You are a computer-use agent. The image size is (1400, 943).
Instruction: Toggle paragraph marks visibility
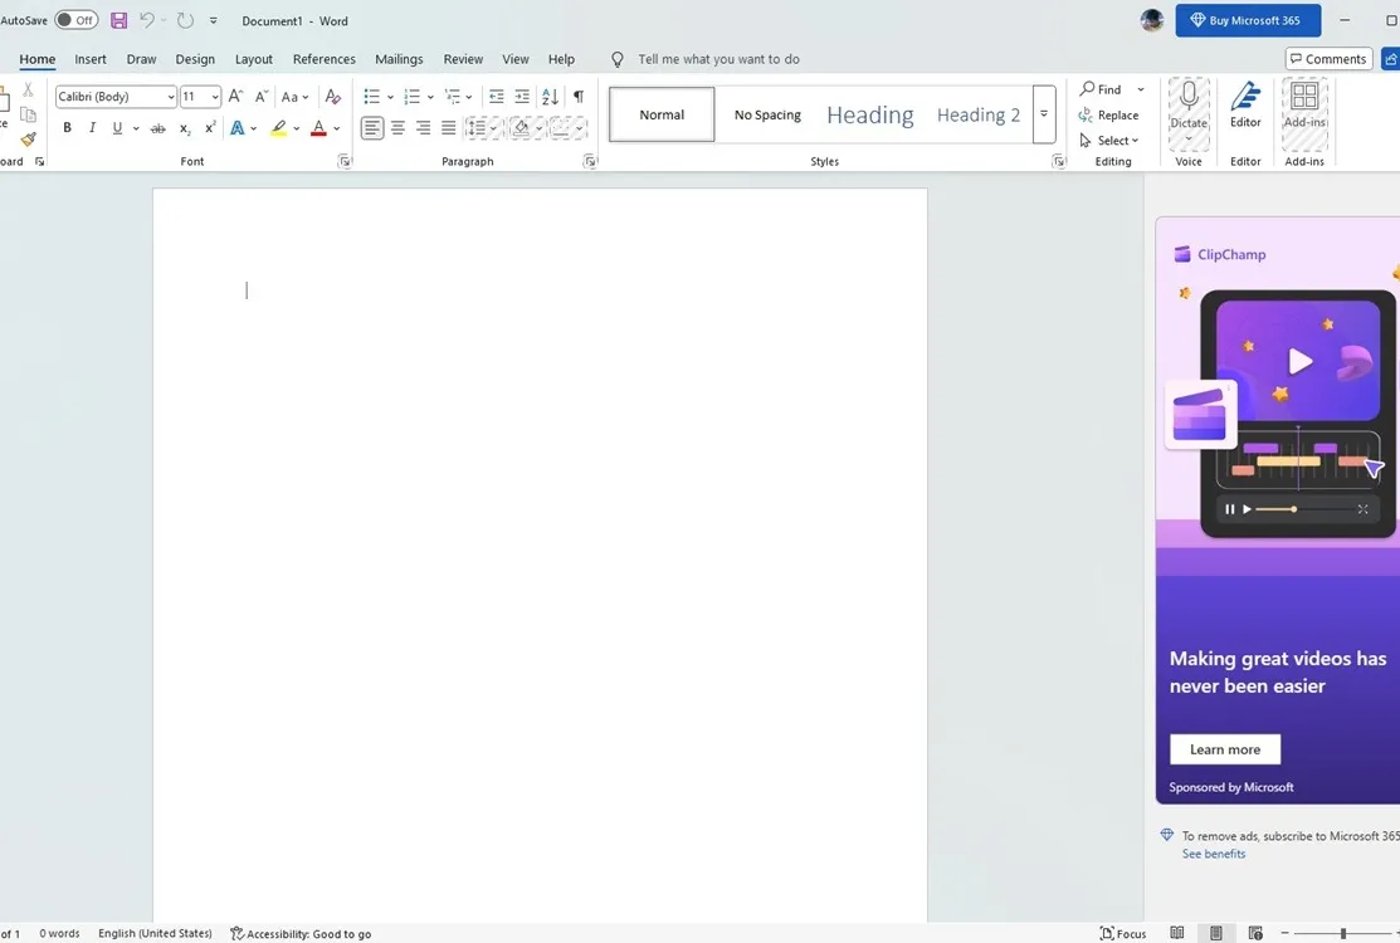pyautogui.click(x=578, y=96)
